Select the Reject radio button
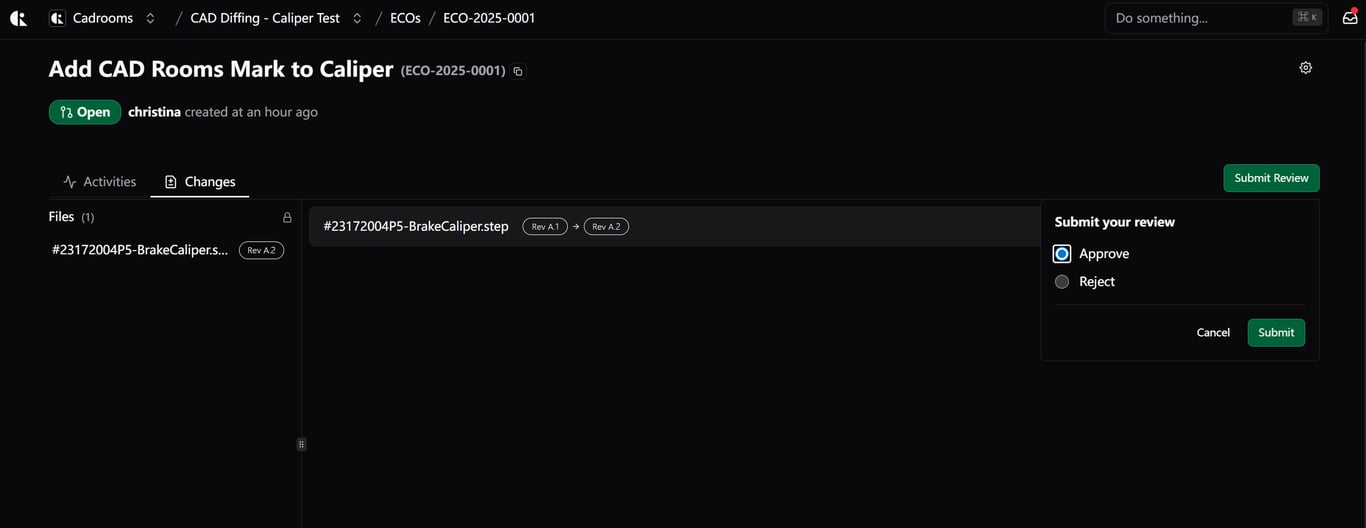Image resolution: width=1366 pixels, height=528 pixels. coord(1062,282)
